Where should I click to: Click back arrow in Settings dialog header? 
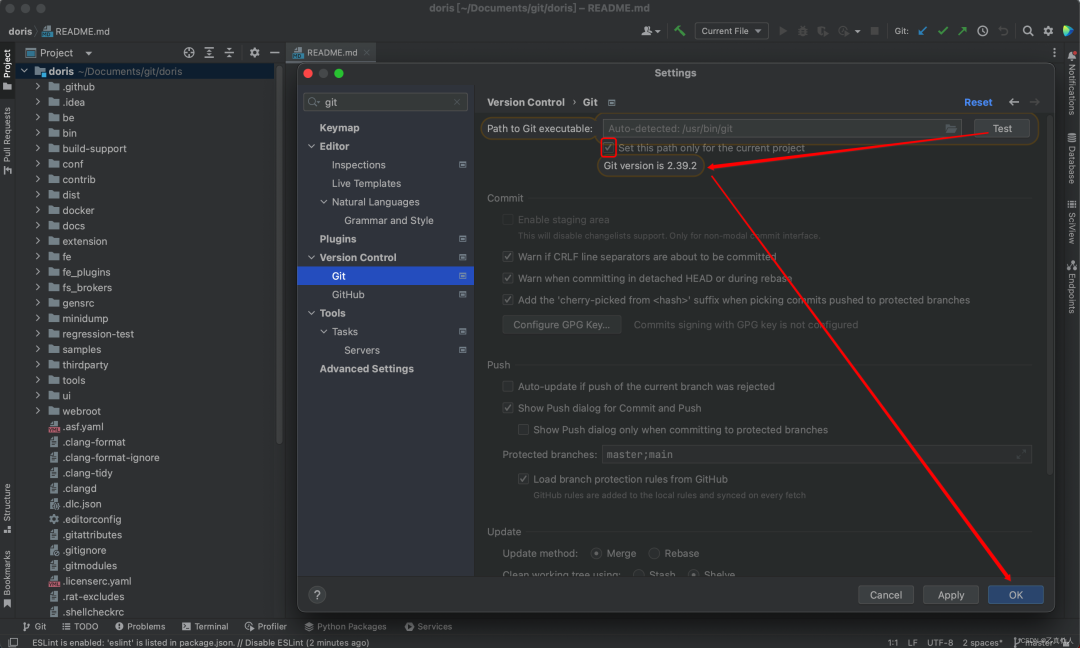tap(1014, 102)
